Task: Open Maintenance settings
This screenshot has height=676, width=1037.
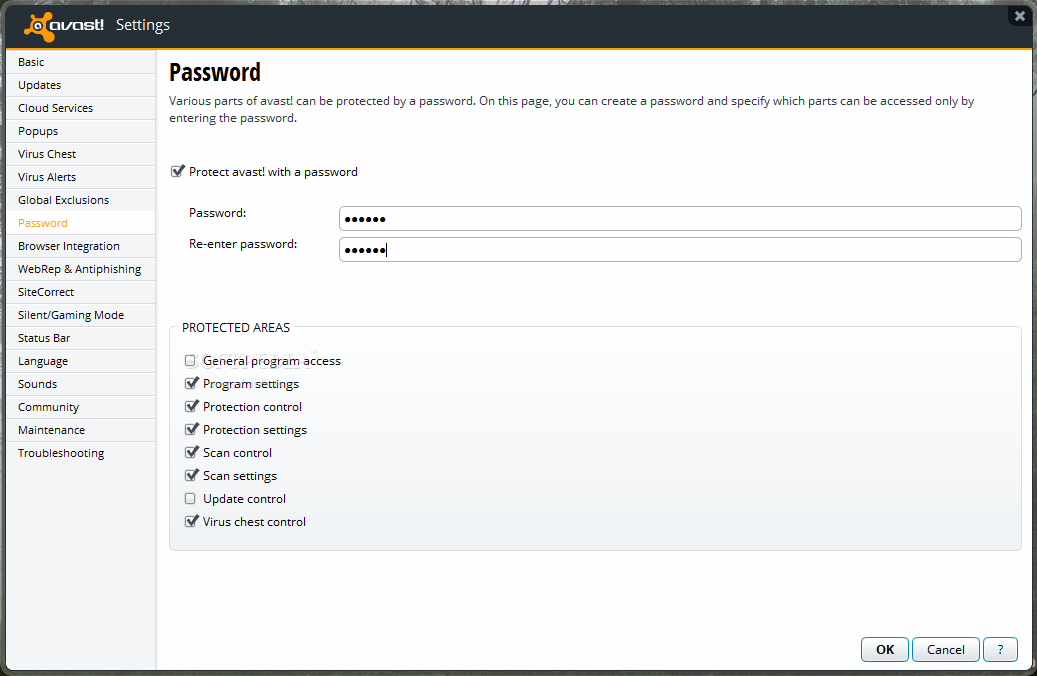Action: click(81, 430)
